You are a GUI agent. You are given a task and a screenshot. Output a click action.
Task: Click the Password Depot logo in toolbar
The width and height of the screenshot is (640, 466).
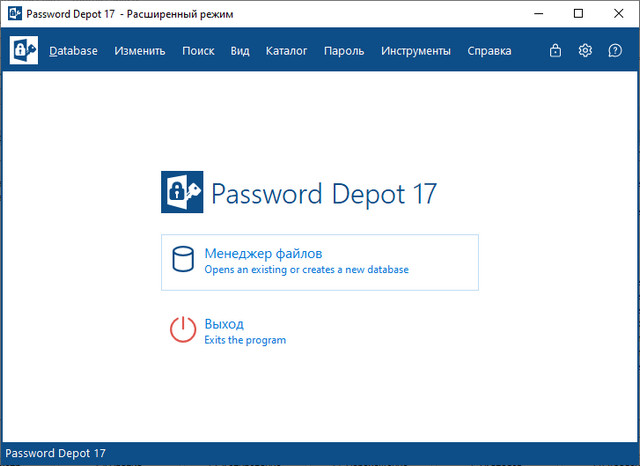coord(24,51)
